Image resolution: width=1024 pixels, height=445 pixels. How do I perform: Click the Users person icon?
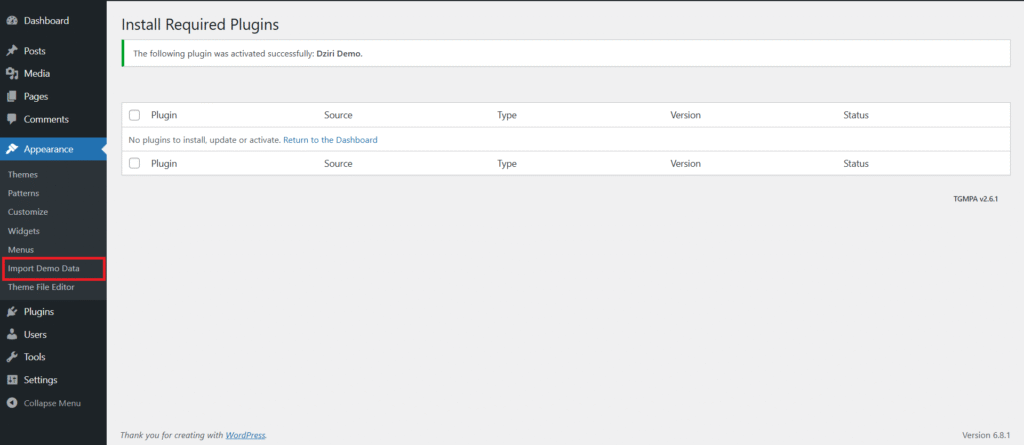[12, 335]
